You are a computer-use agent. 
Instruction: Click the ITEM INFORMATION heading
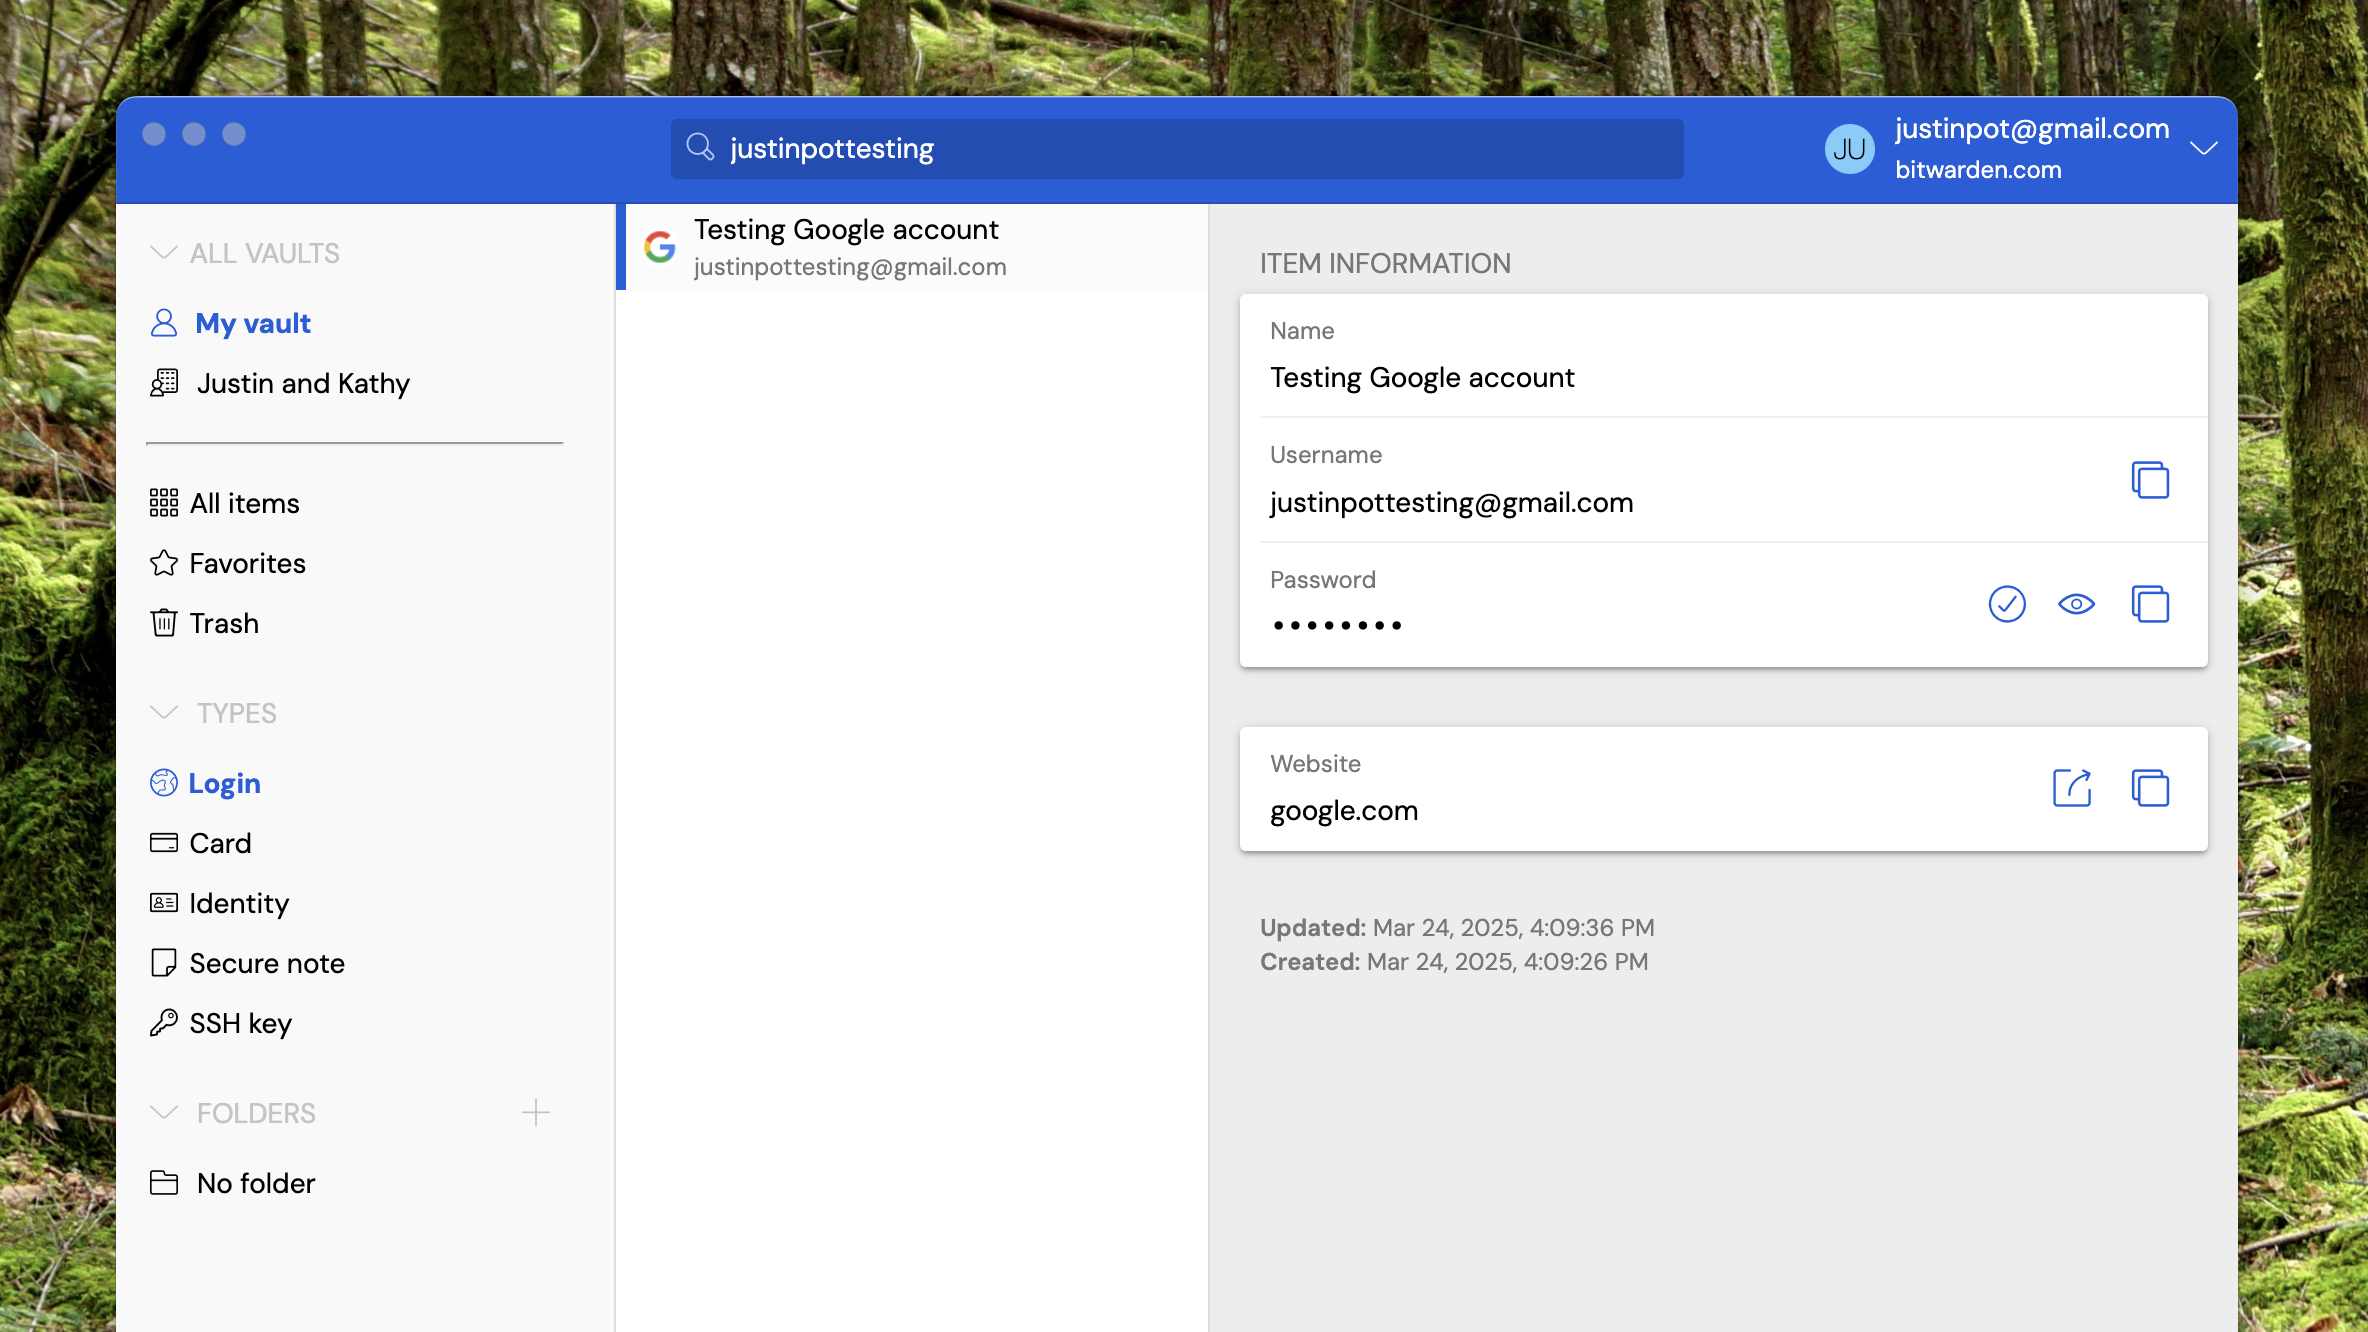coord(1385,264)
